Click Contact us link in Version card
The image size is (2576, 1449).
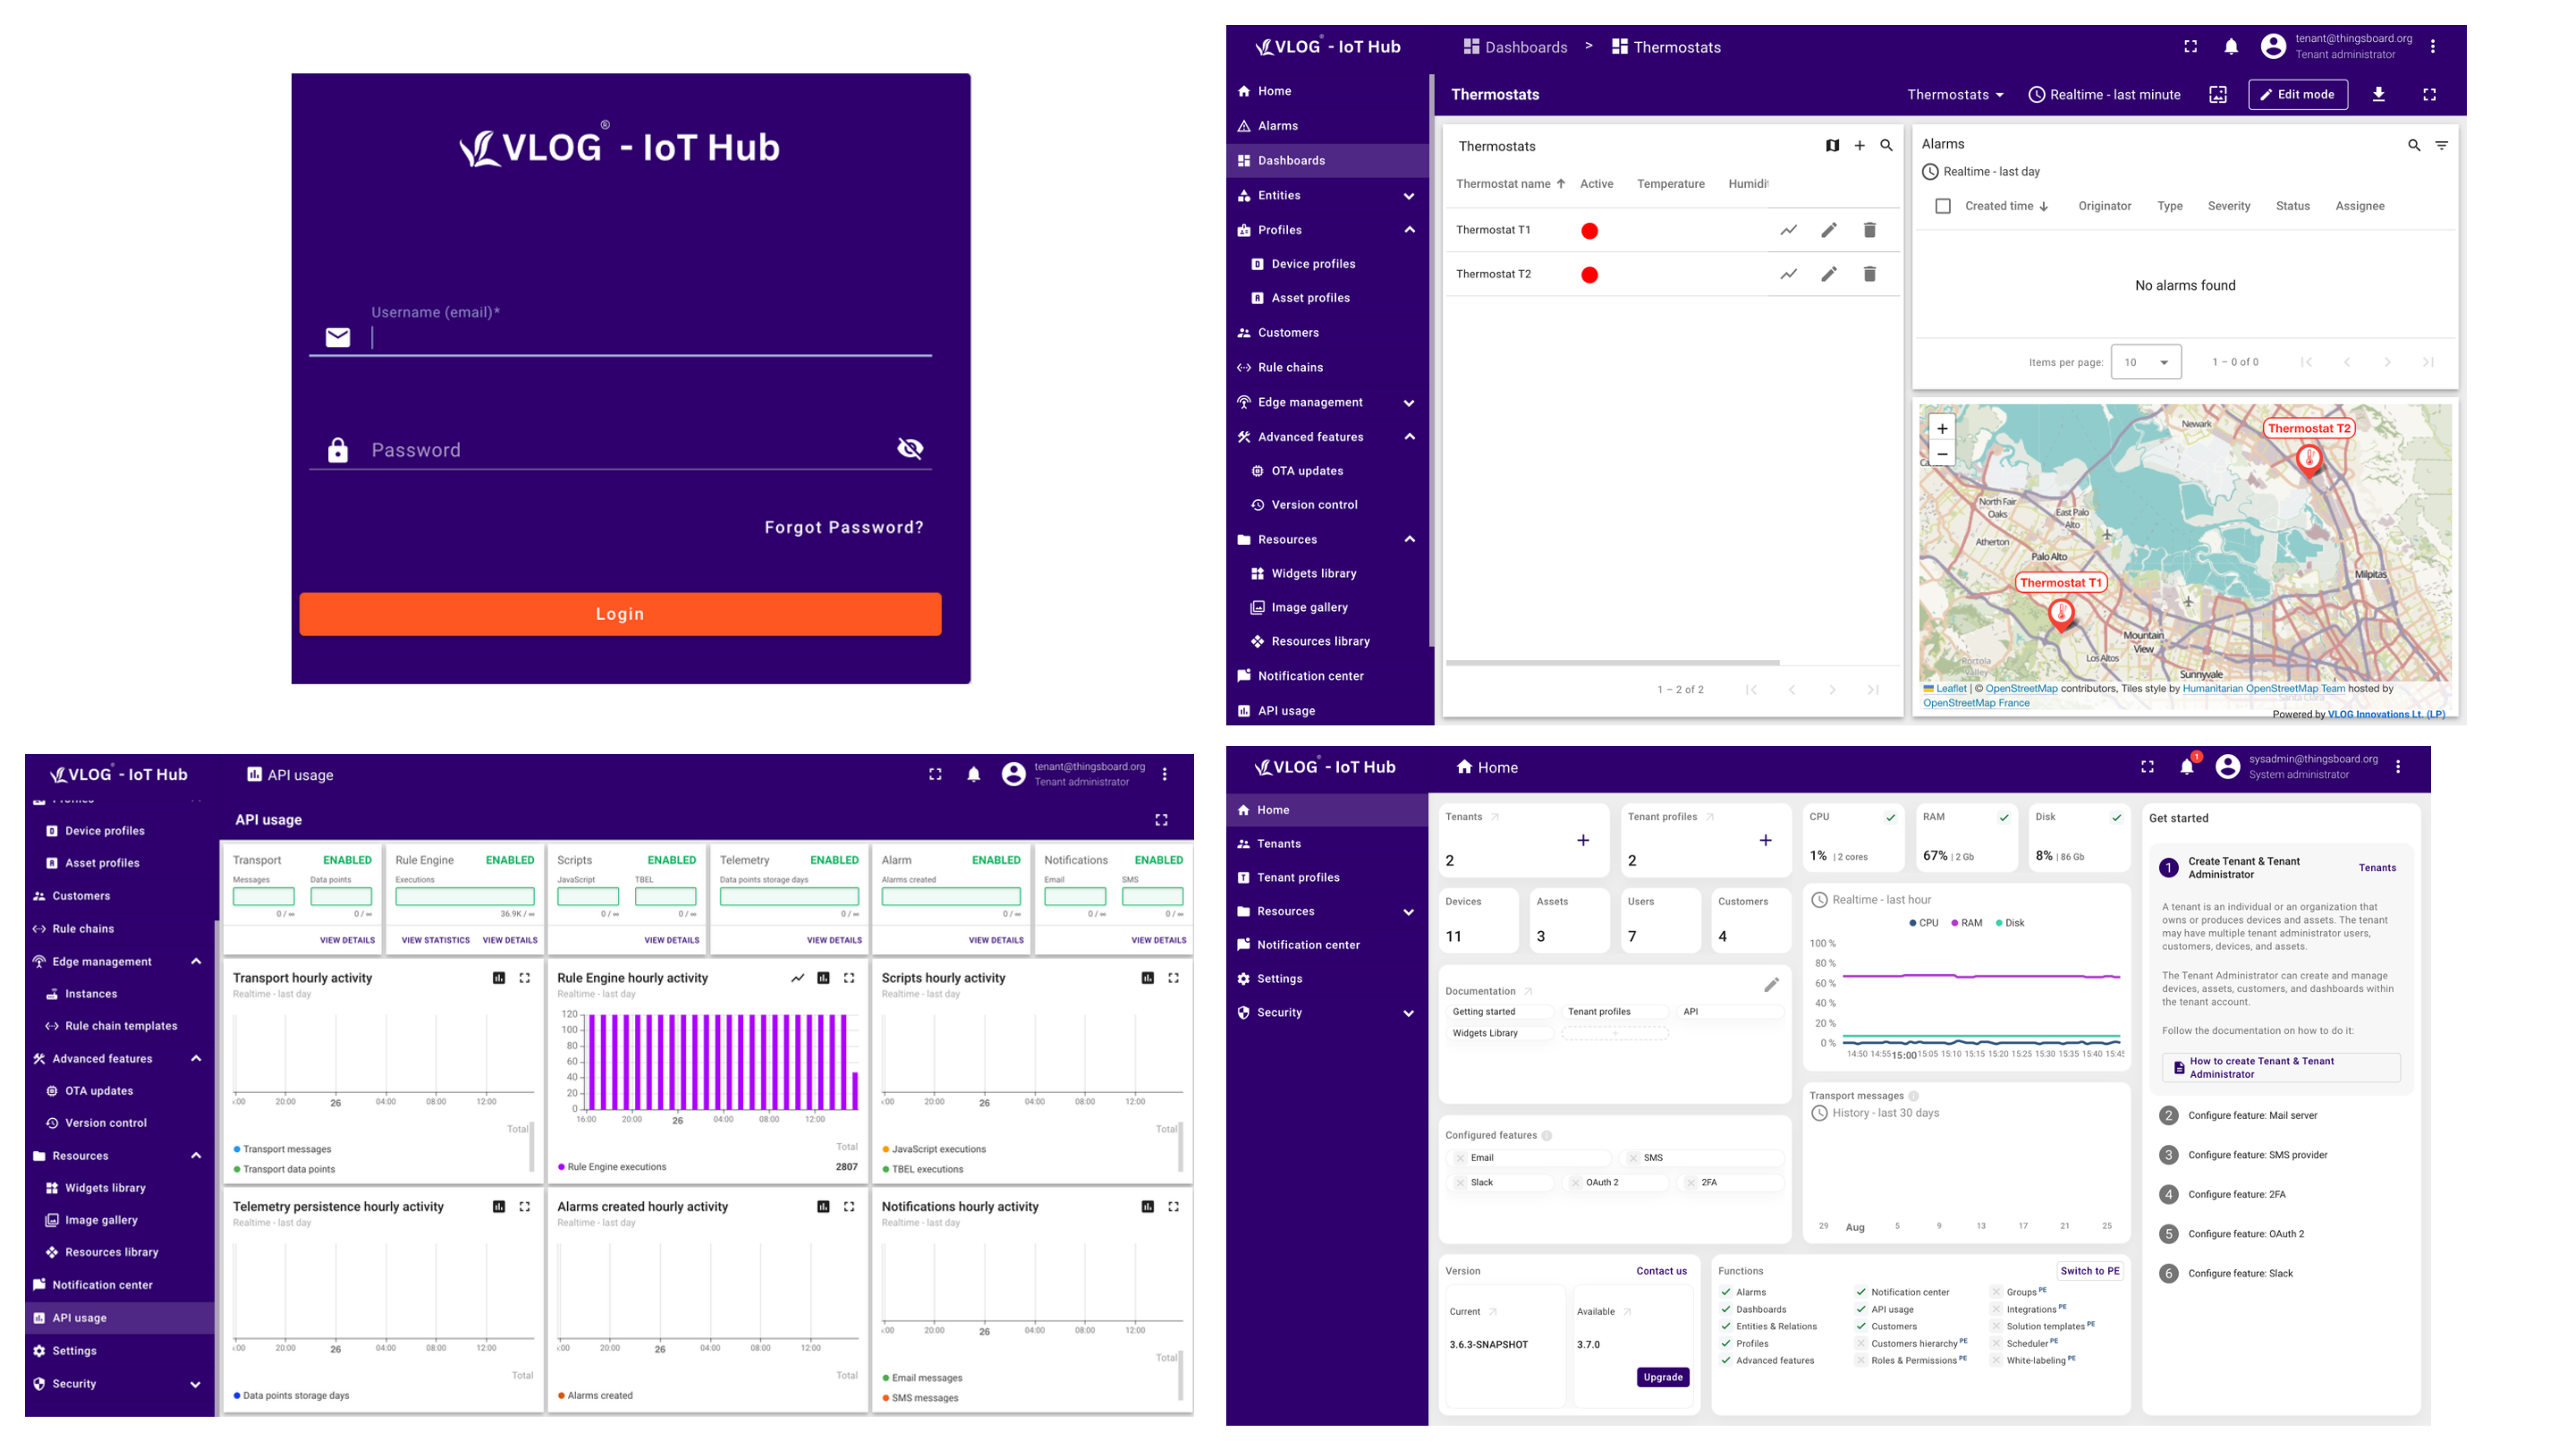pos(1661,1271)
